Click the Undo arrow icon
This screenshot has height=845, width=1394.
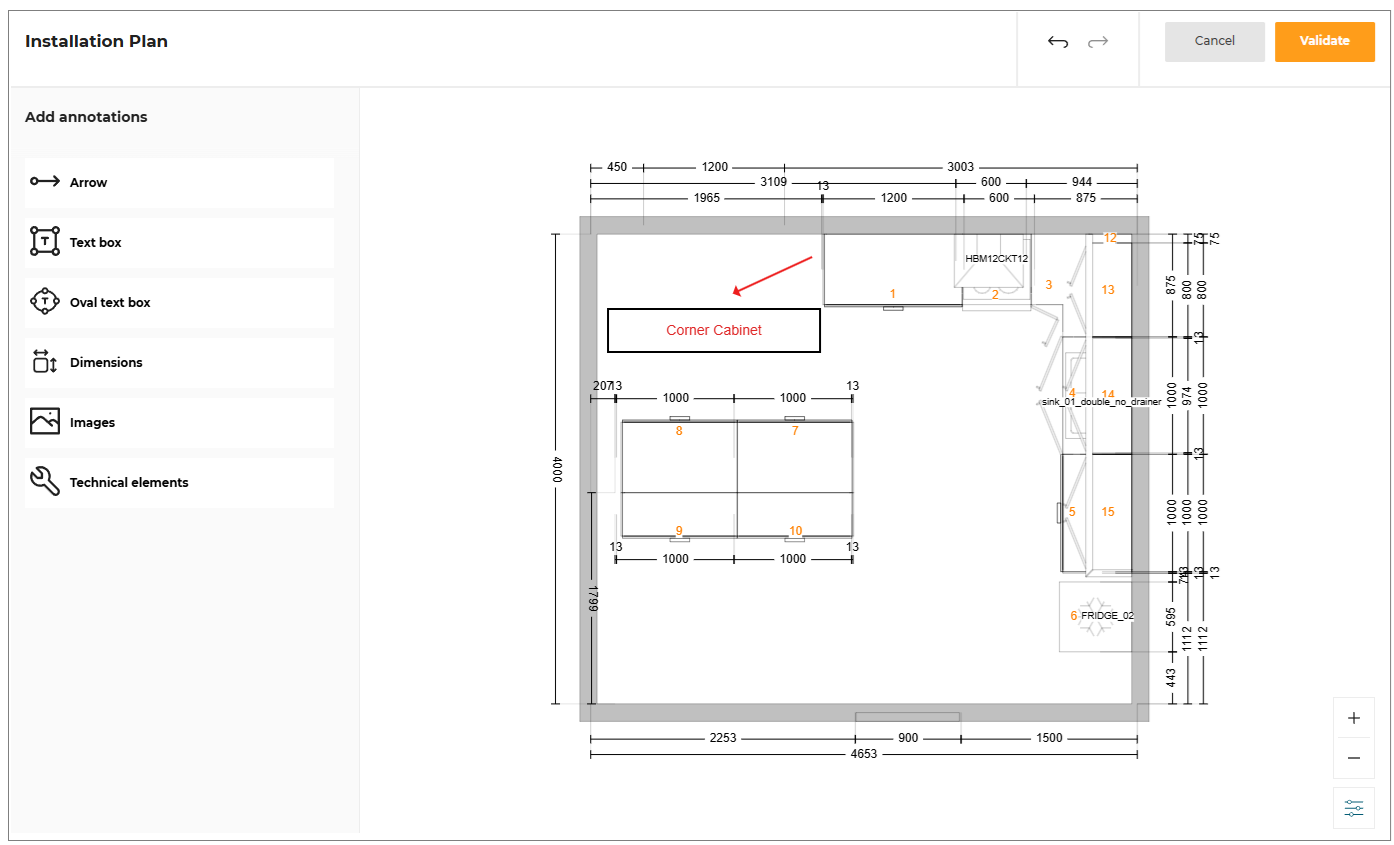[x=1057, y=41]
